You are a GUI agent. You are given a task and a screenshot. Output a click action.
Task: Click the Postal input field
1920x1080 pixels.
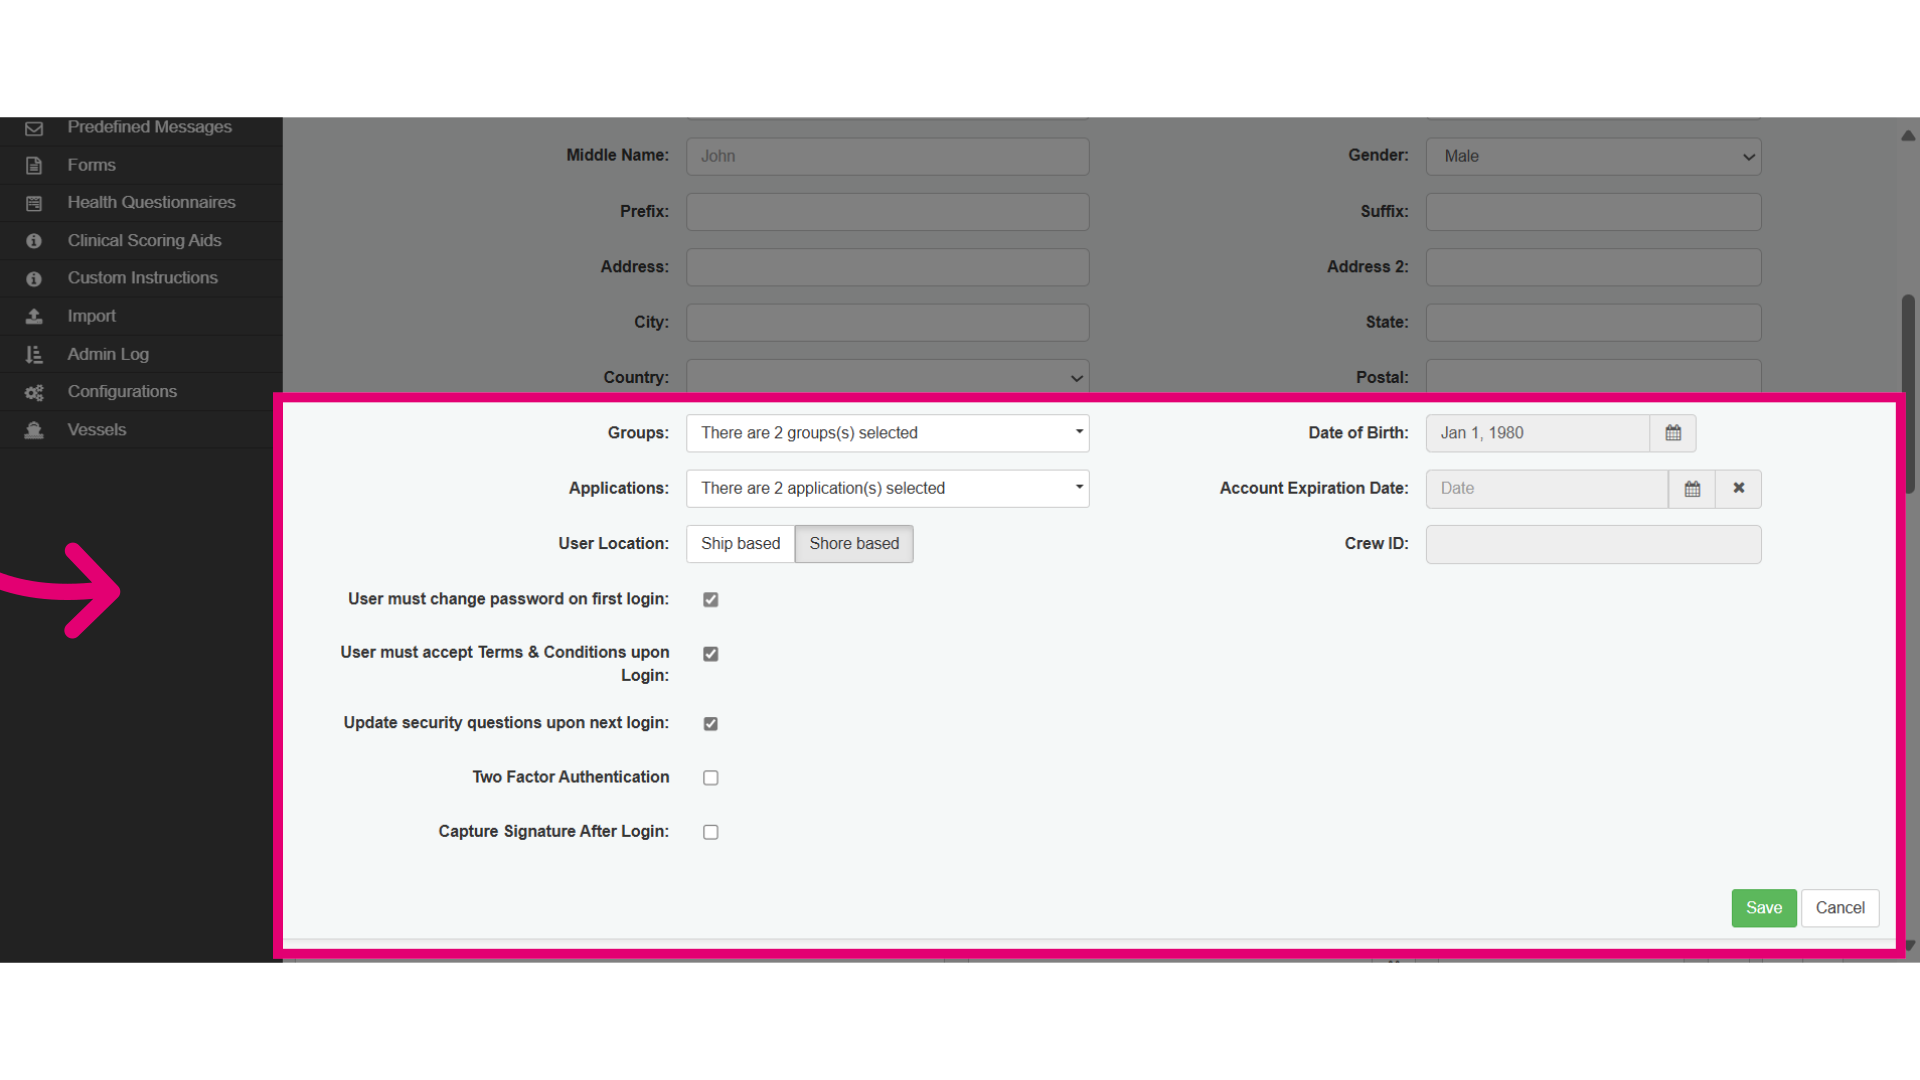(1593, 377)
